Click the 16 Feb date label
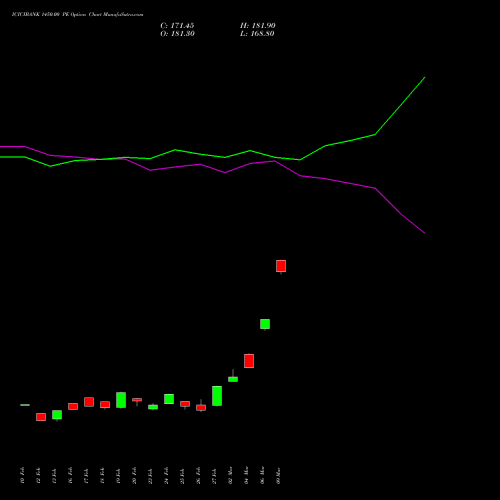 click(x=70, y=475)
